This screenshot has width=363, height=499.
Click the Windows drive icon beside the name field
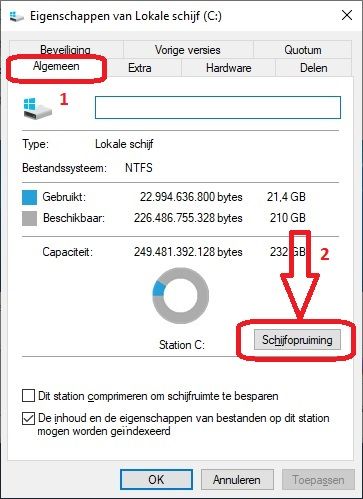(38, 108)
